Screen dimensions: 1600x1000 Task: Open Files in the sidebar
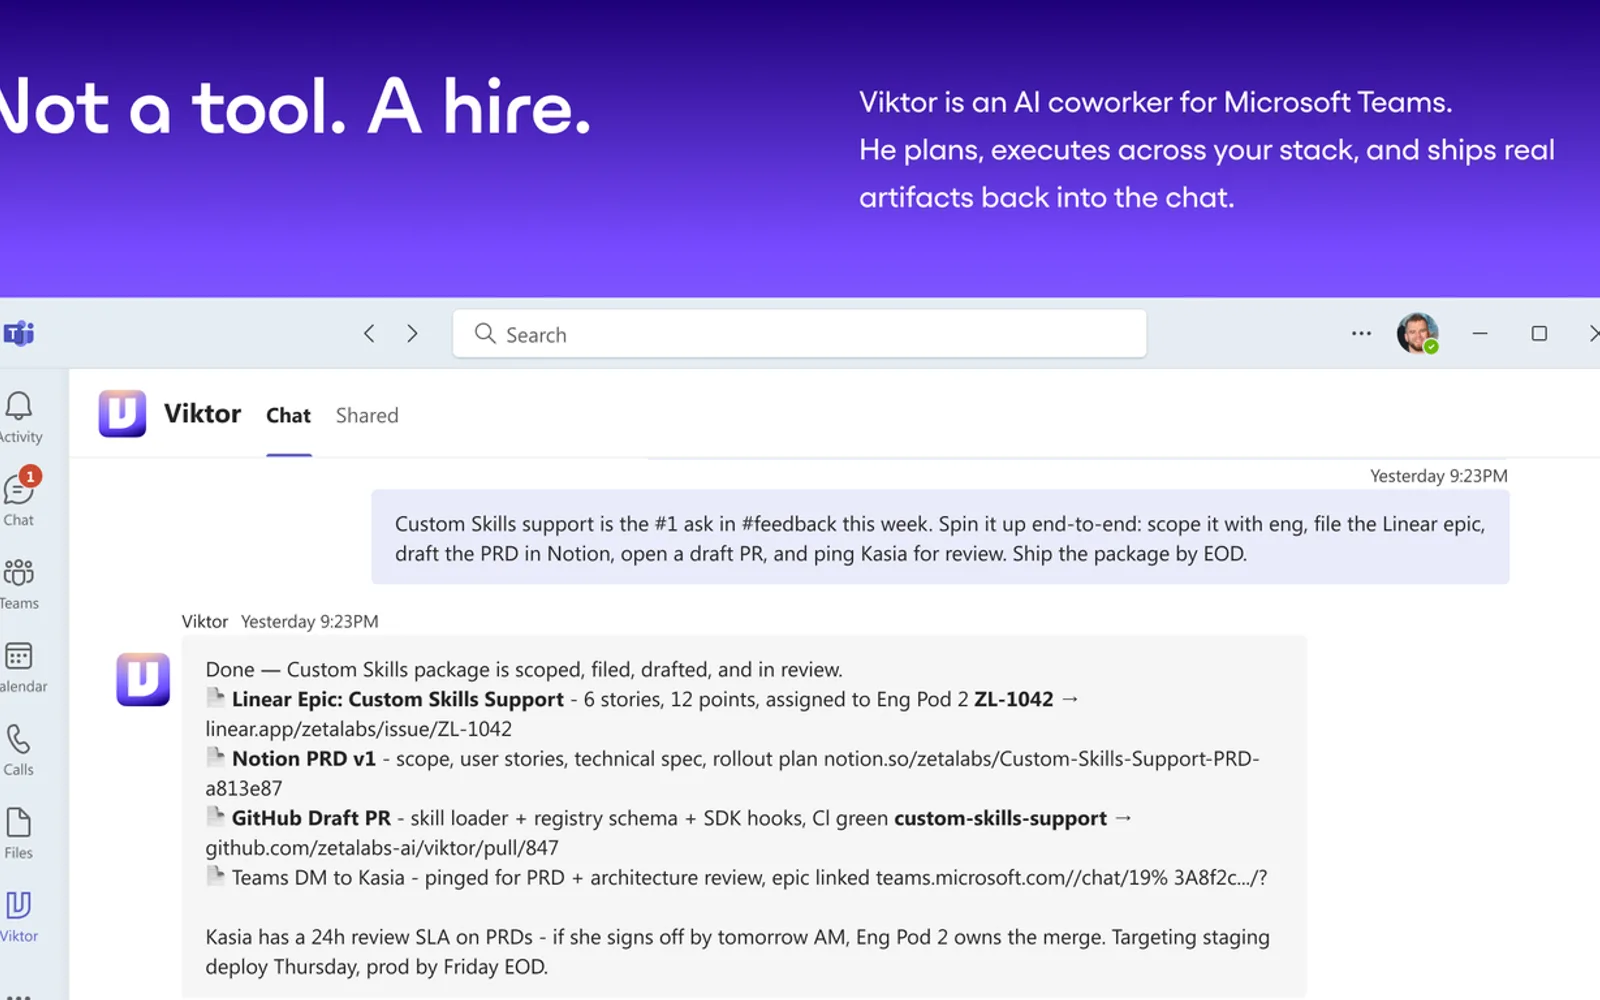pyautogui.click(x=19, y=833)
